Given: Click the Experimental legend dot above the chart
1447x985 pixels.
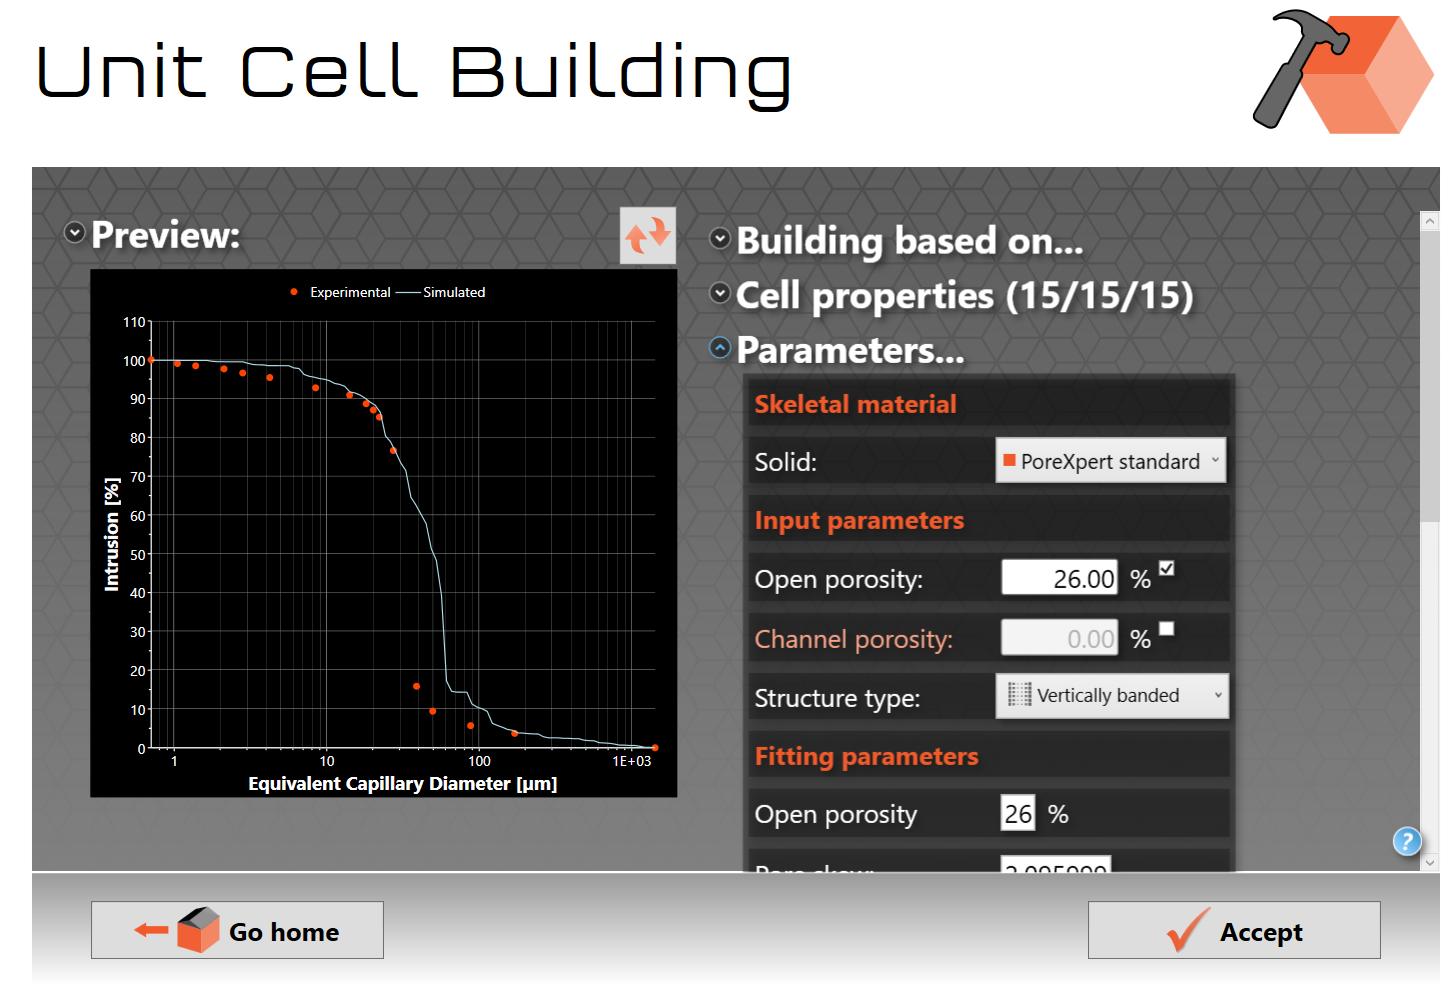Looking at the screenshot, I should [x=293, y=292].
